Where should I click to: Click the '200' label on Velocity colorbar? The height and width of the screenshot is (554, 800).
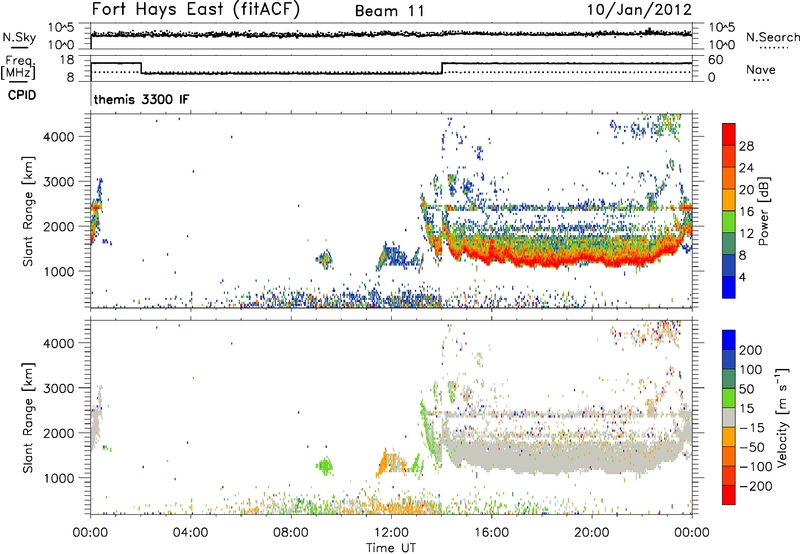point(751,350)
